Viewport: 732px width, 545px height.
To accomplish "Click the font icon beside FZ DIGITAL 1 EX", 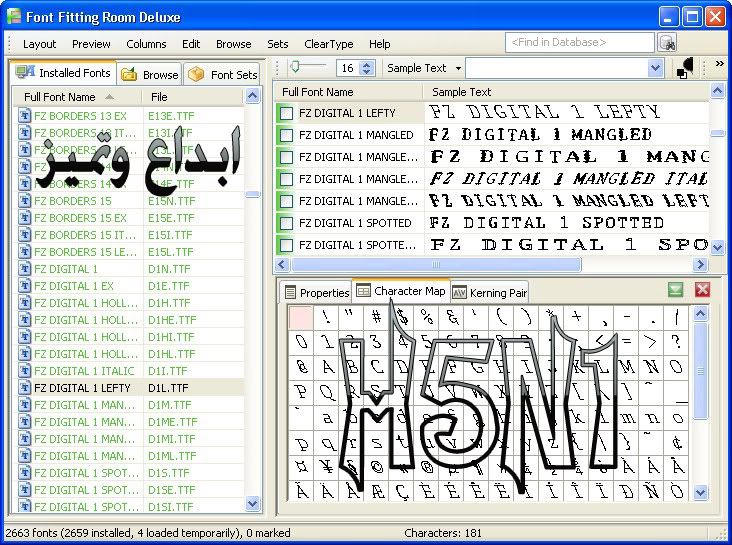I will tap(25, 286).
